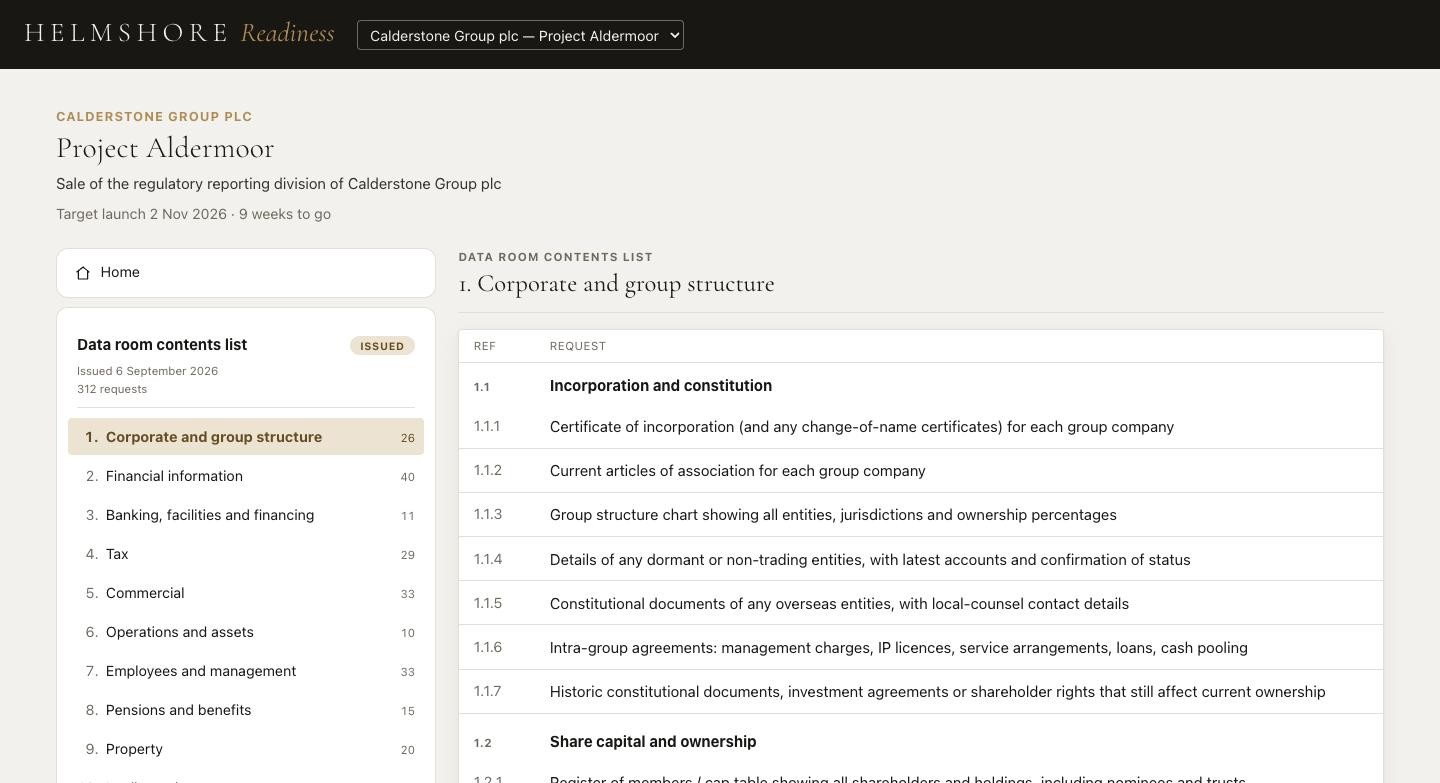
Task: Click the 'Target launch 2 Nov 2026' text
Action: 141,214
